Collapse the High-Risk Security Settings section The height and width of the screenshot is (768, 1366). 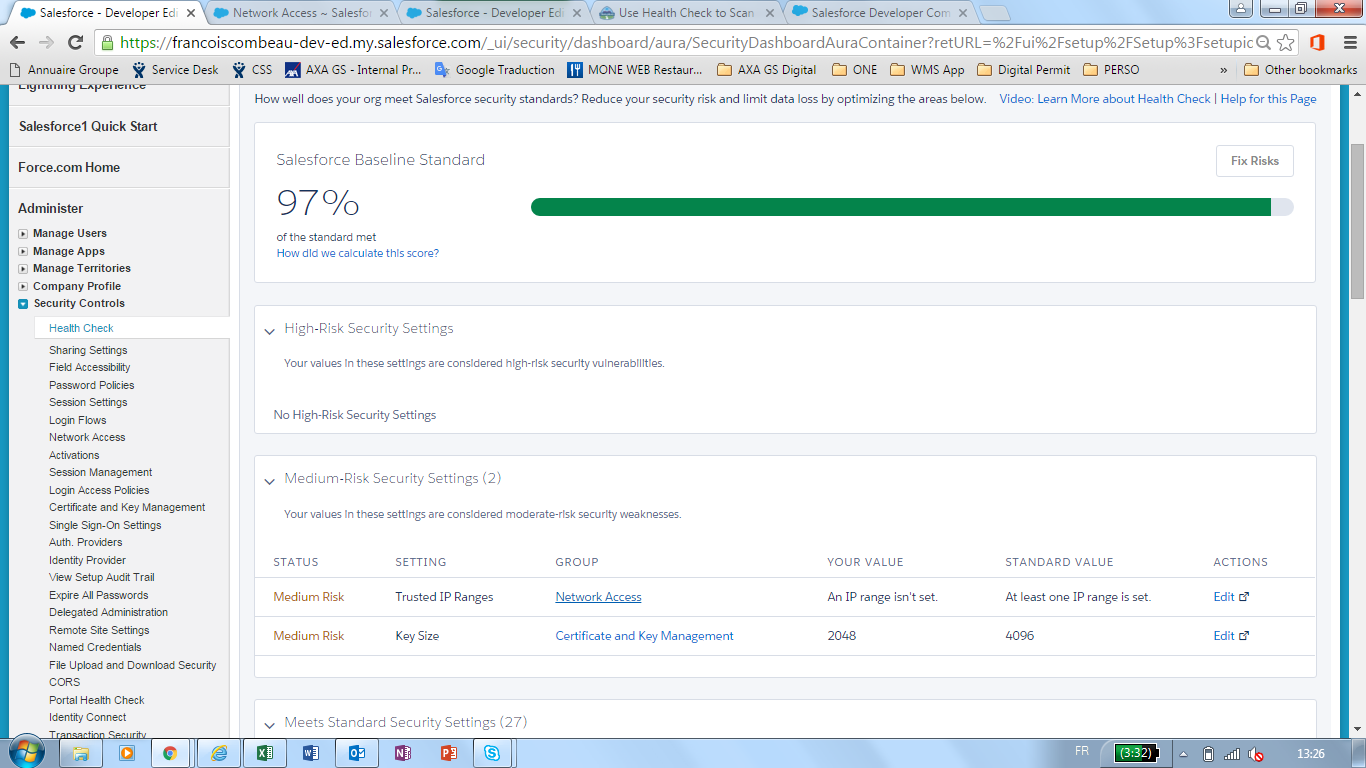268,330
